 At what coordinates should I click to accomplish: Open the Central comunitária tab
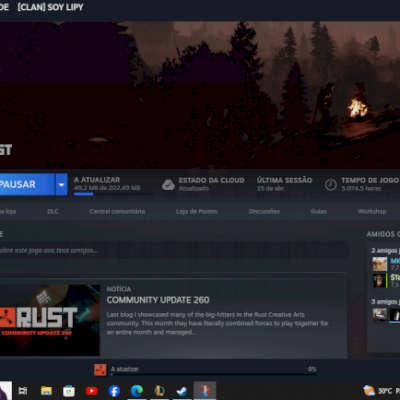pos(117,211)
